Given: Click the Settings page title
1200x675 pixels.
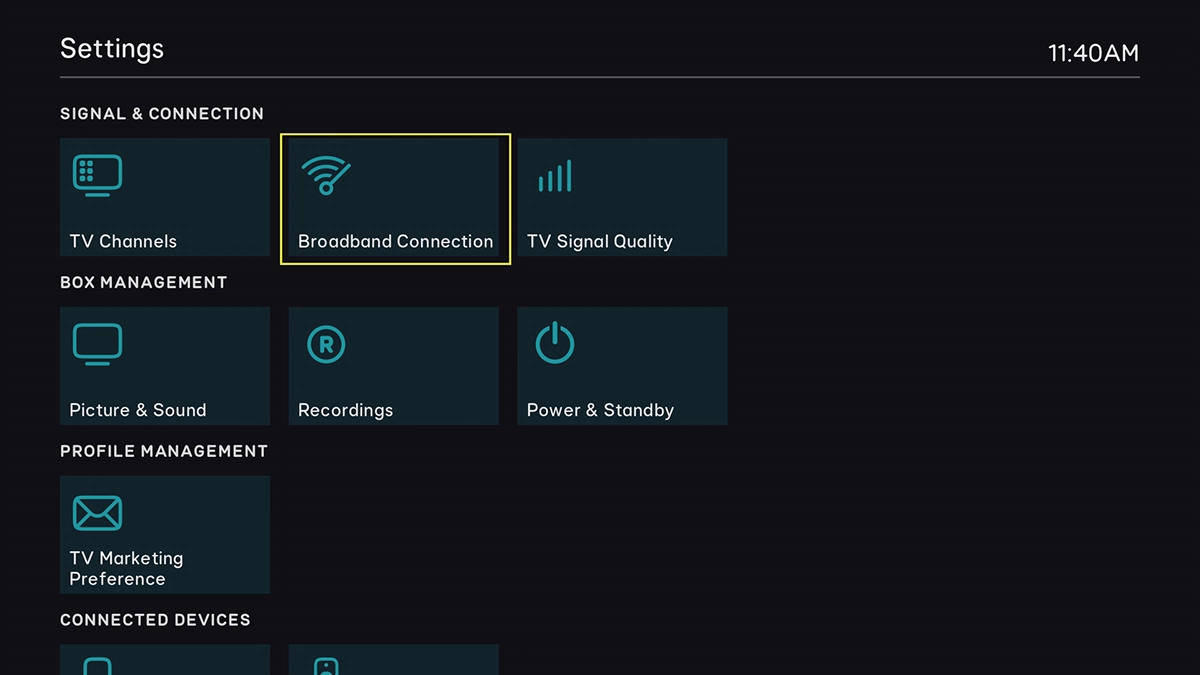Looking at the screenshot, I should (x=111, y=48).
